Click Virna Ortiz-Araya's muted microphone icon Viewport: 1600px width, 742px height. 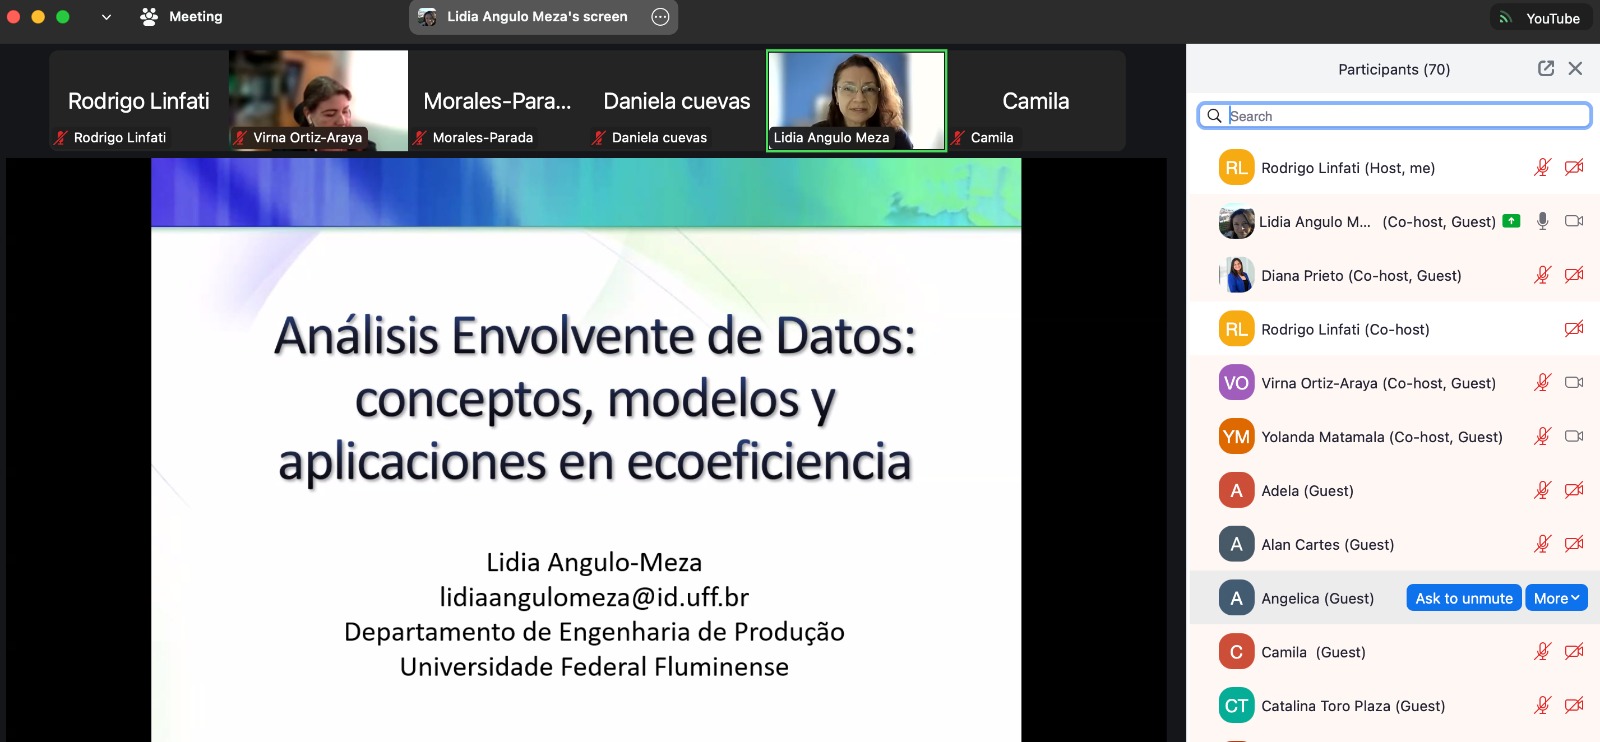(x=1543, y=382)
